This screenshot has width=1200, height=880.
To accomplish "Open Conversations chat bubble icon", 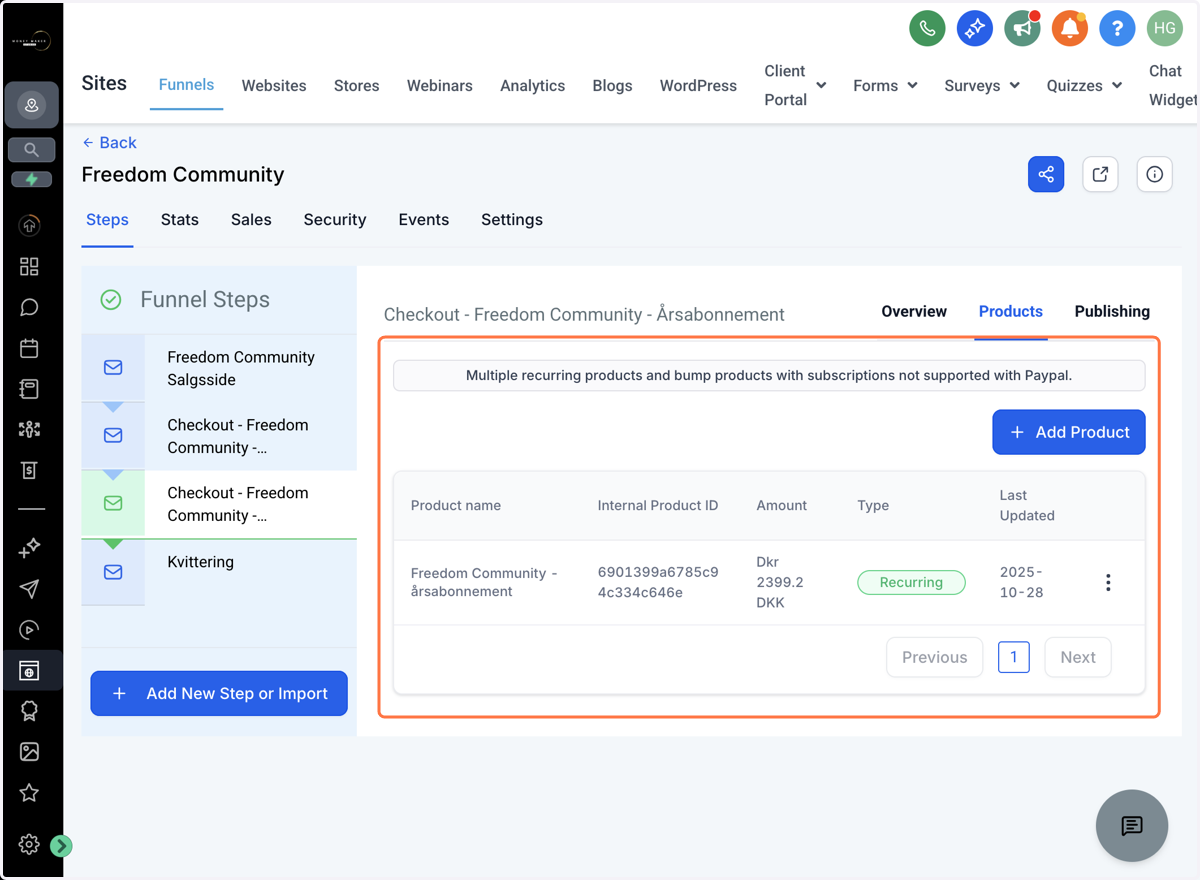I will click(x=29, y=307).
